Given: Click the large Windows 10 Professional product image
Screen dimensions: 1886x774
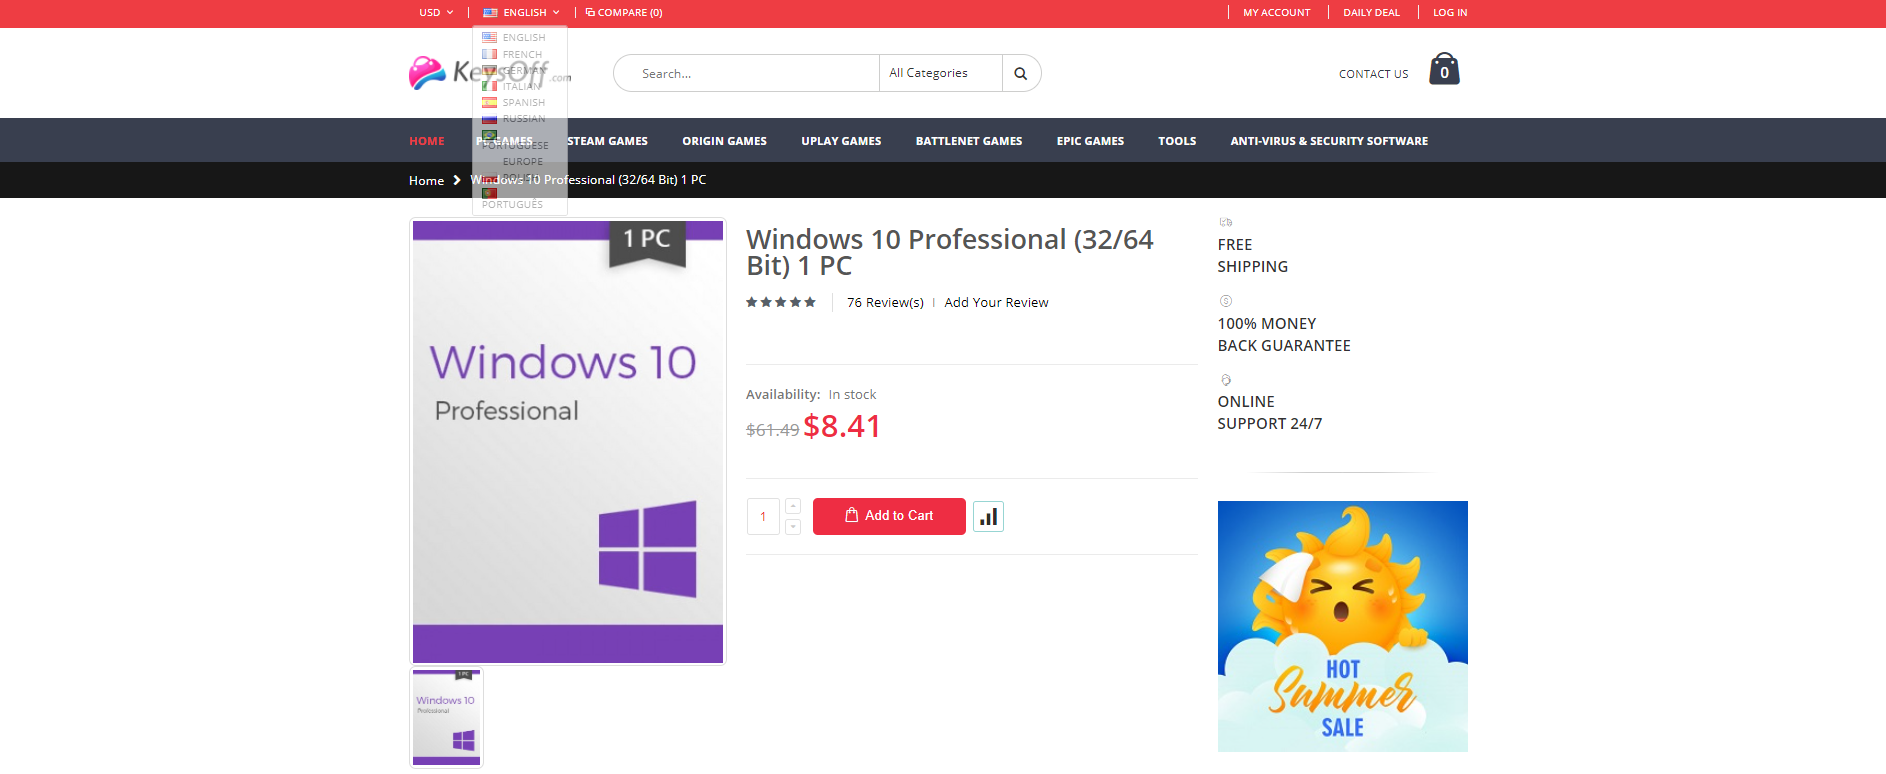Looking at the screenshot, I should 568,441.
